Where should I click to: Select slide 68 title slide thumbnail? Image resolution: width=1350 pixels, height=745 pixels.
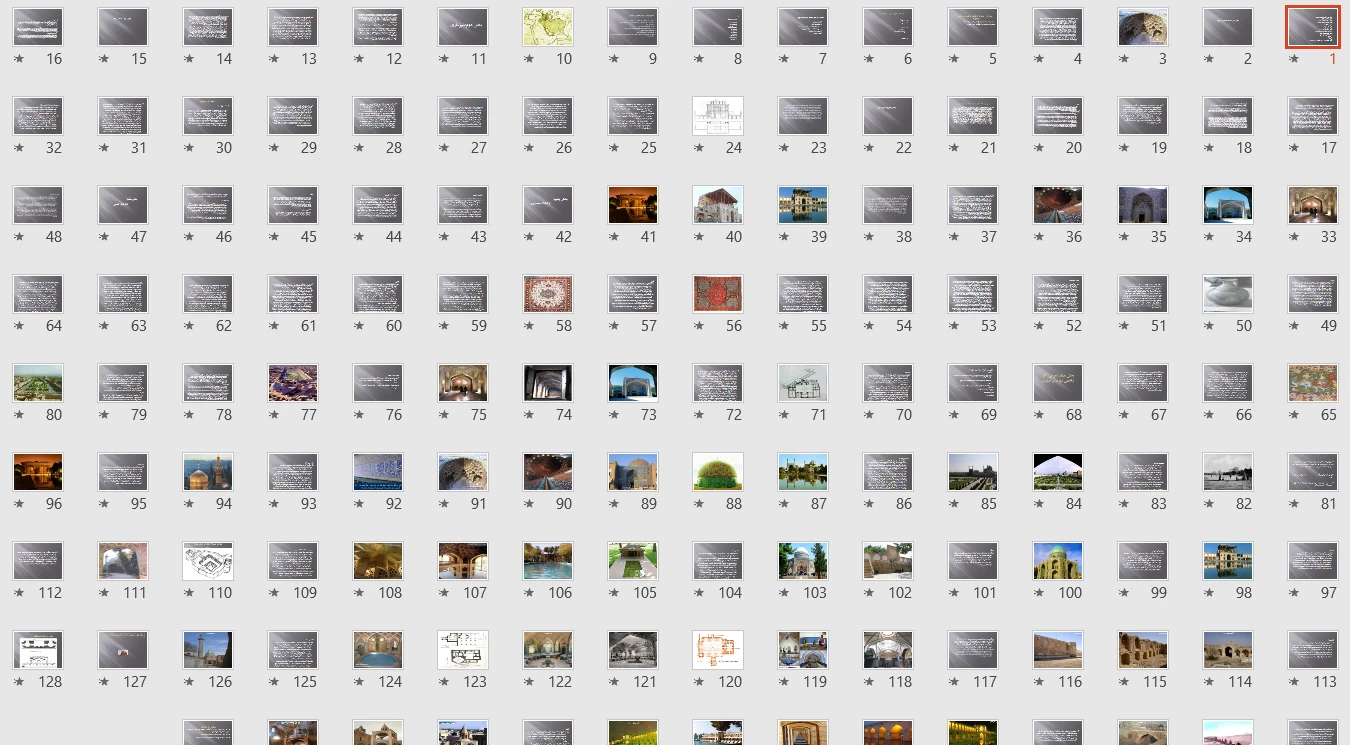(x=1058, y=383)
